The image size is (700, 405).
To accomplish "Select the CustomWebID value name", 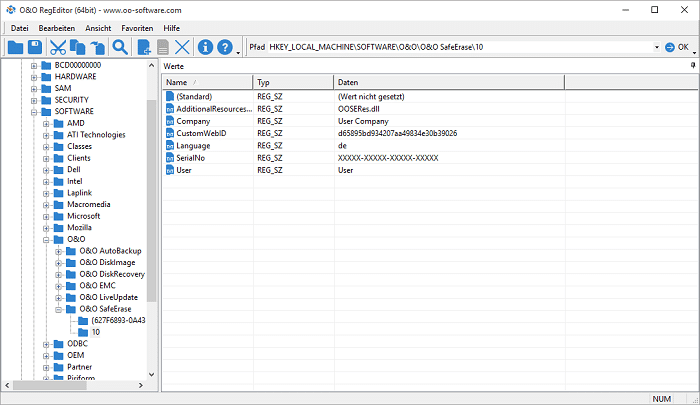I will 201,133.
